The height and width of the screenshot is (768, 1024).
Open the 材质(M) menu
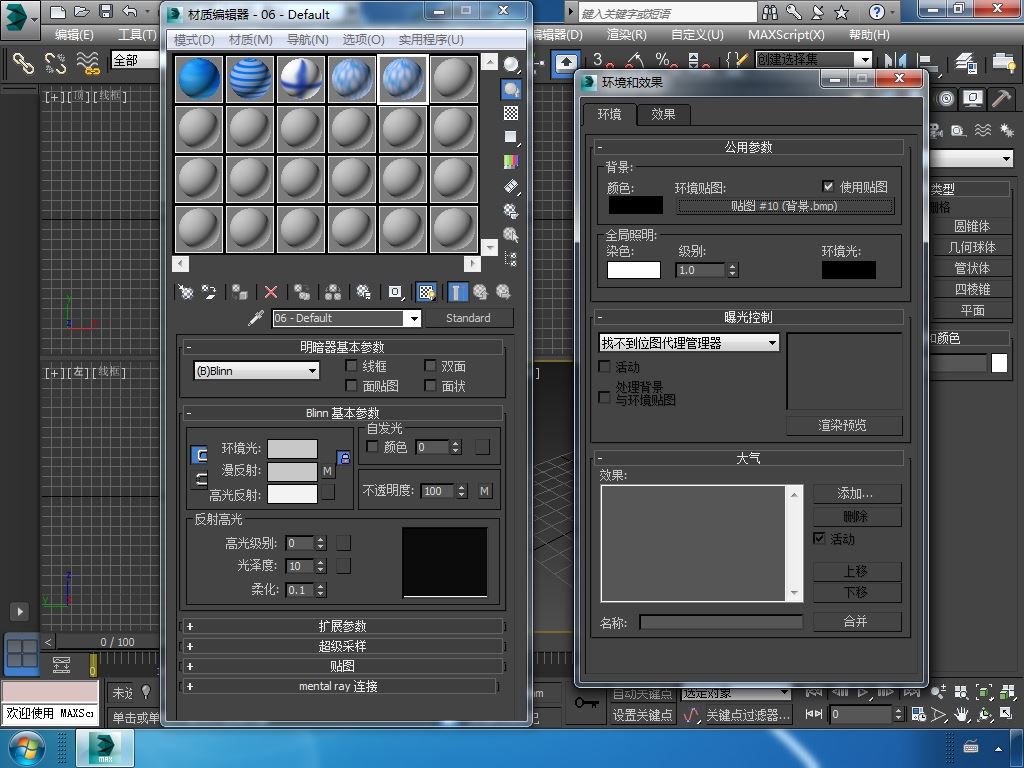(x=251, y=40)
